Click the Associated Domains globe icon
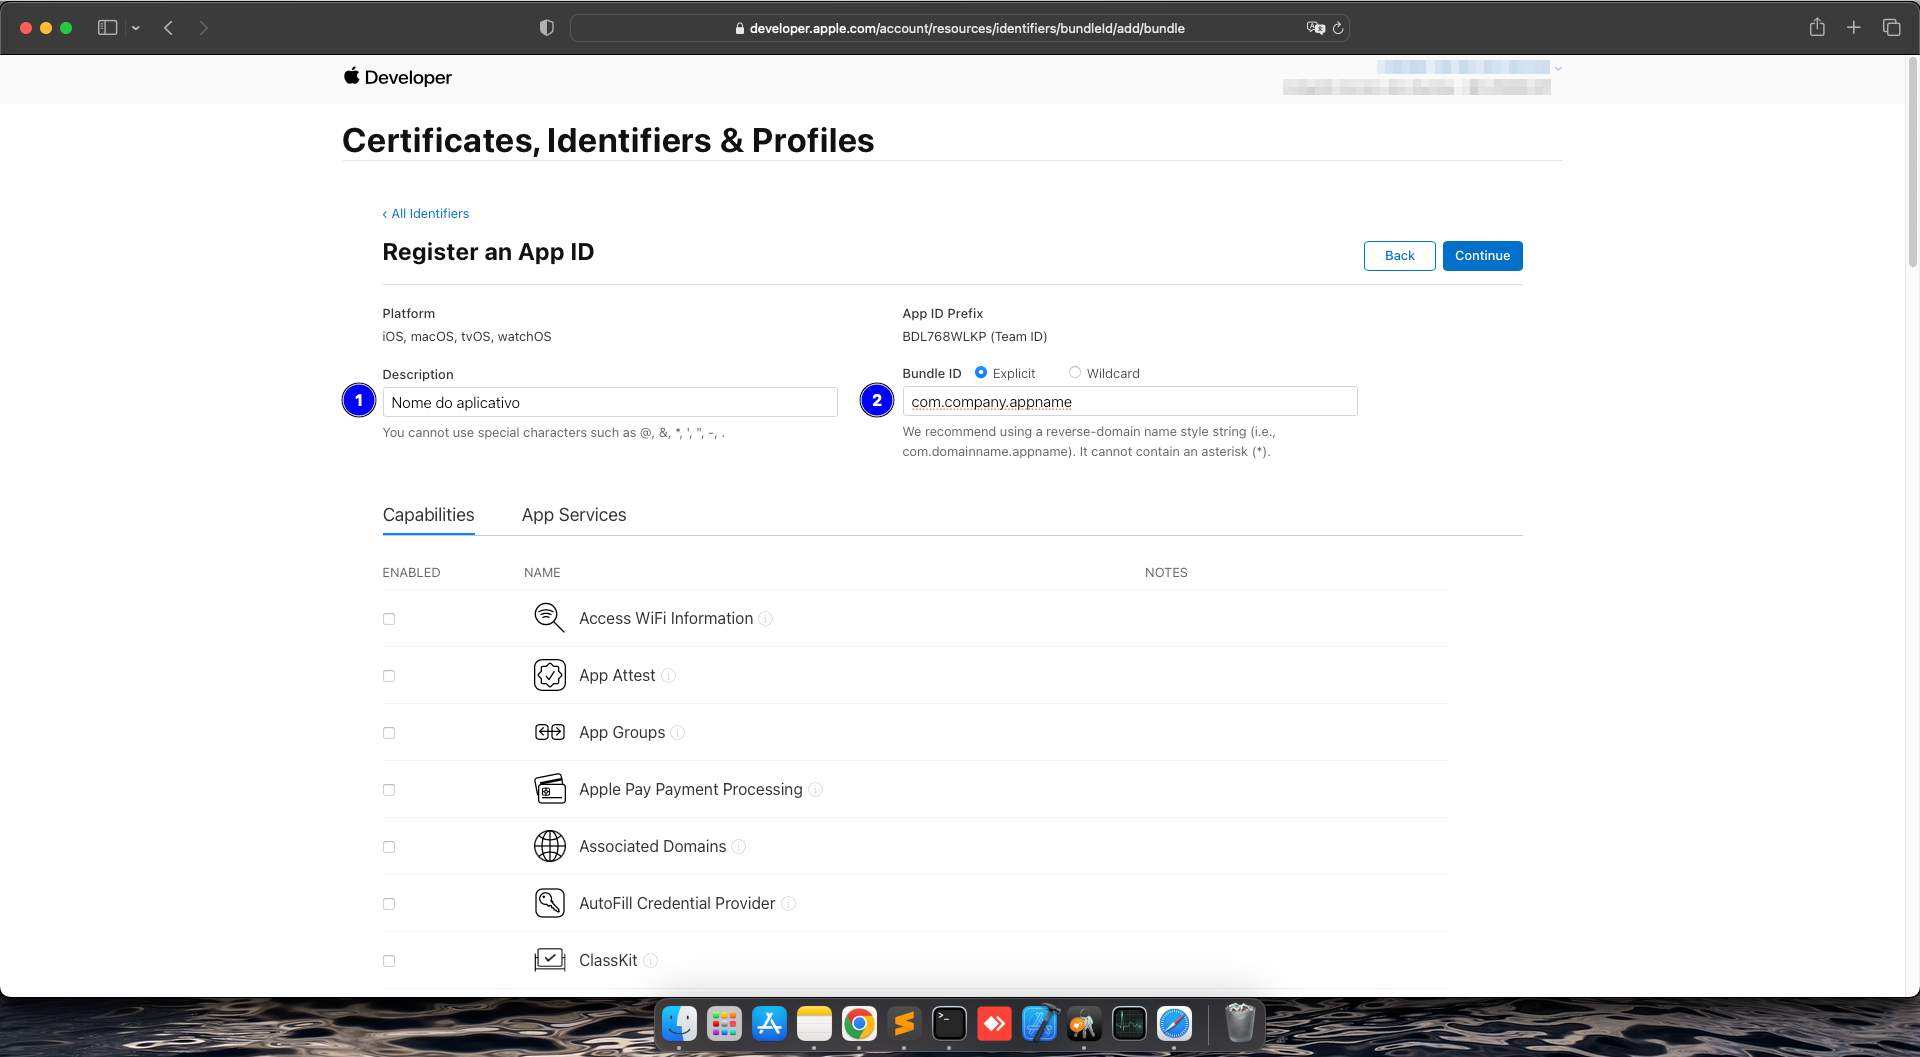Screen dimensions: 1920x1057 point(549,846)
